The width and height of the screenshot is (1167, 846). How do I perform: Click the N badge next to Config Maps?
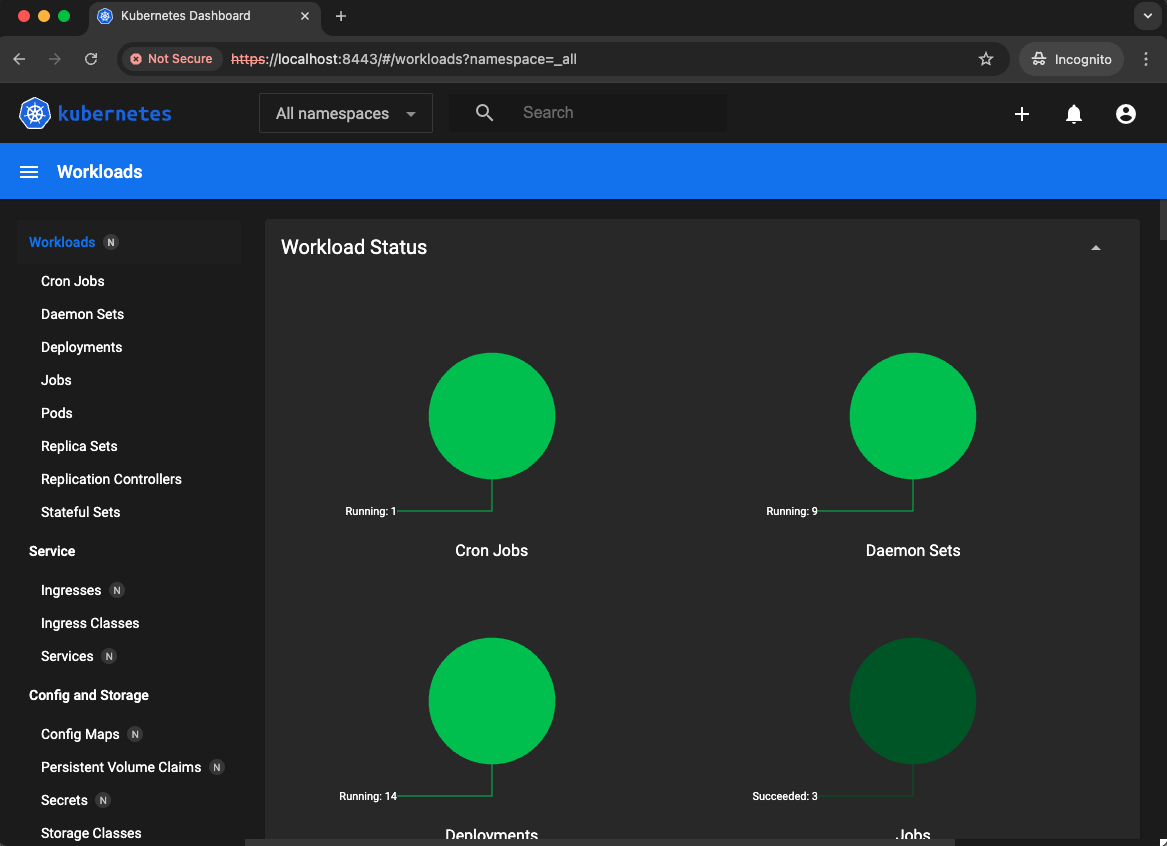click(135, 734)
